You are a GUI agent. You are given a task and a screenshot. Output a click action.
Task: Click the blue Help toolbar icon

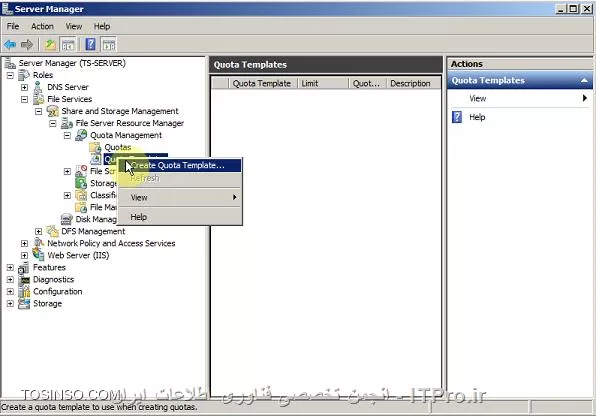pos(90,44)
